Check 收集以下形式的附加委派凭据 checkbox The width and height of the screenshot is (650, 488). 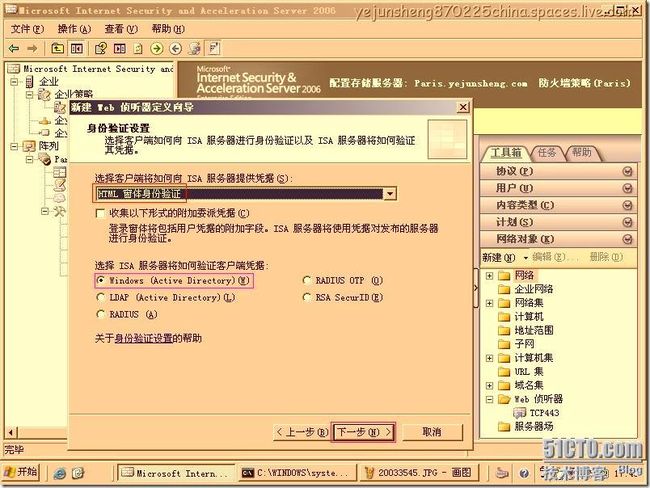(100, 214)
